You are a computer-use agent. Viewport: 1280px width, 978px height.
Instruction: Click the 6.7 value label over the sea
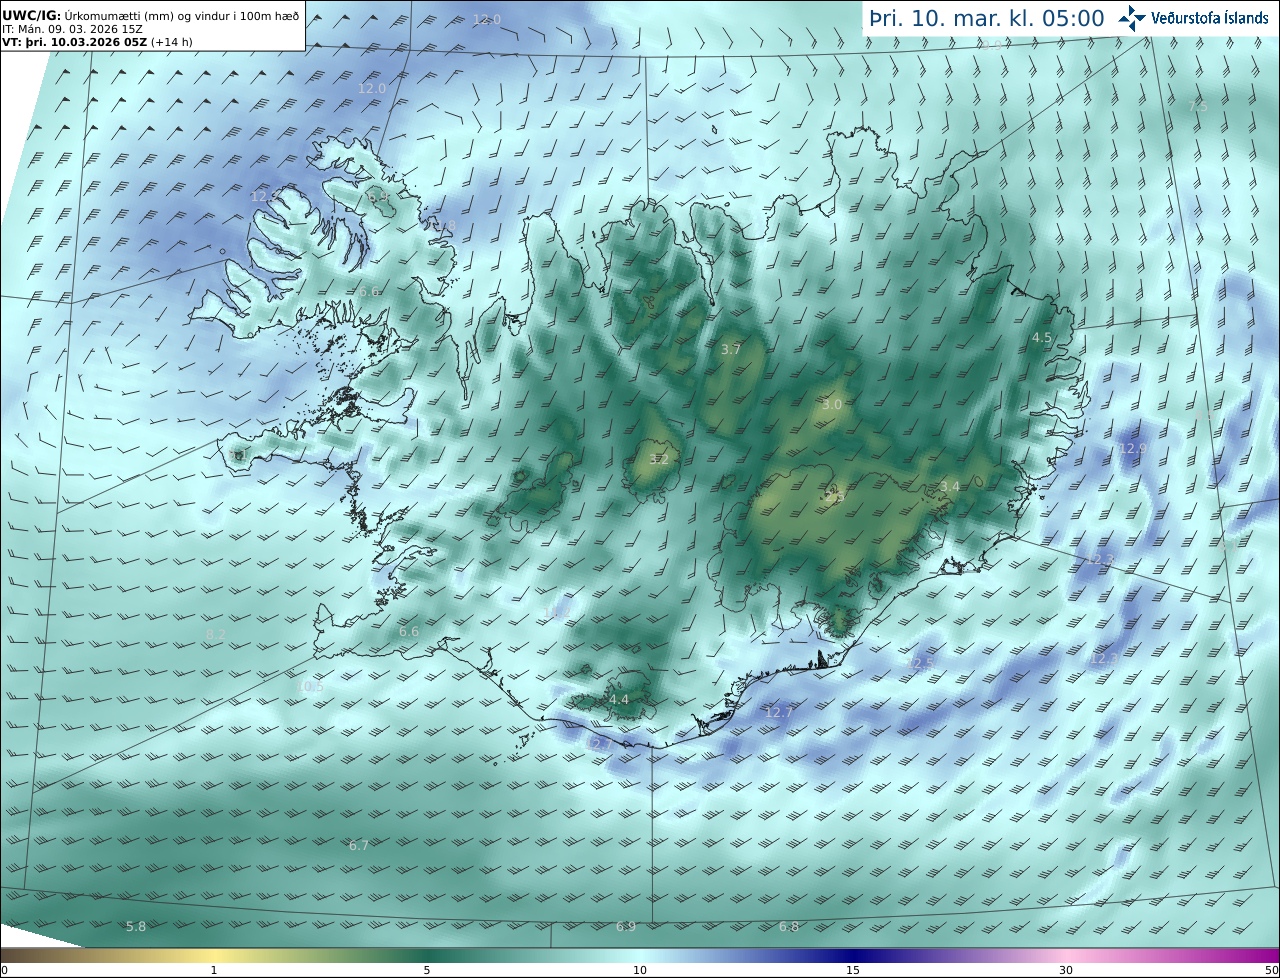click(359, 846)
